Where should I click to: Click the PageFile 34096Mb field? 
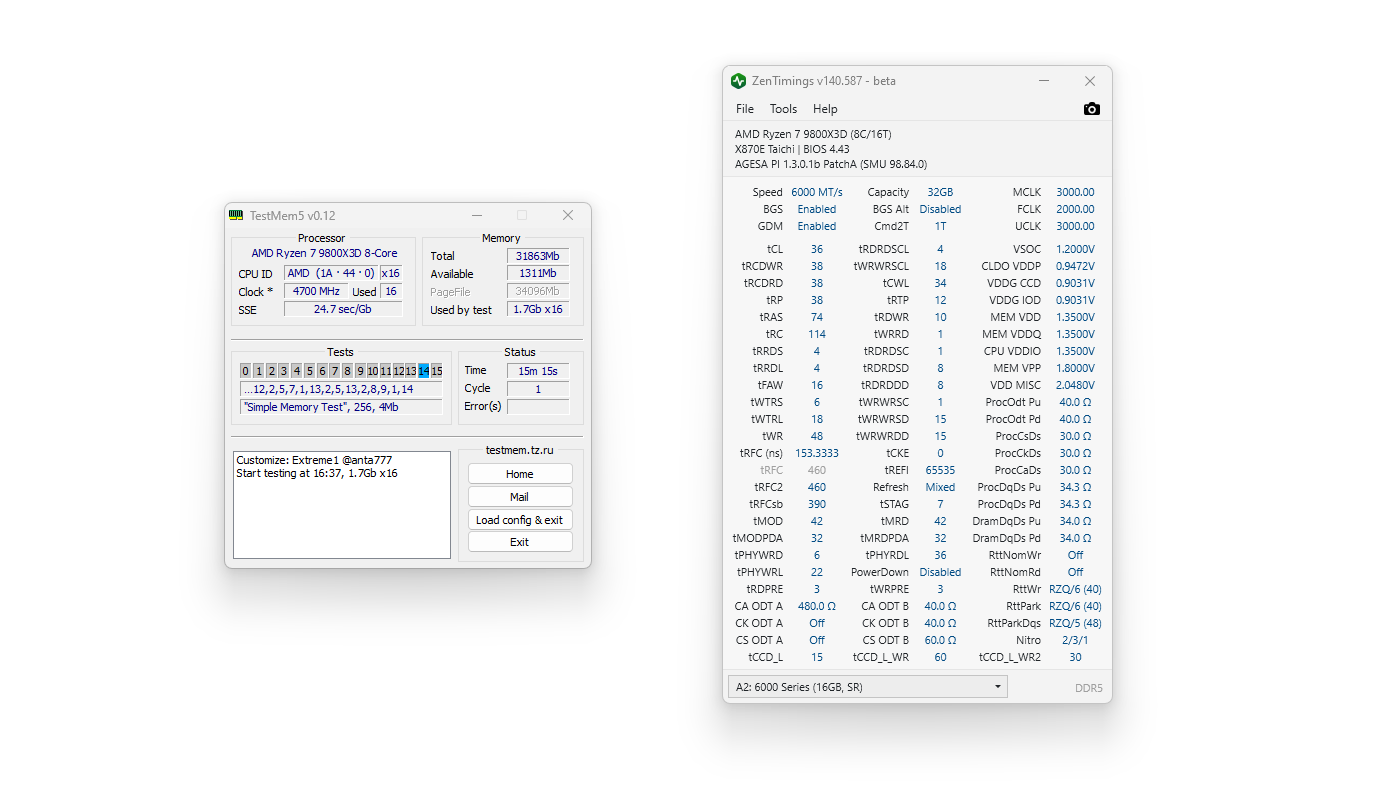[x=538, y=292]
